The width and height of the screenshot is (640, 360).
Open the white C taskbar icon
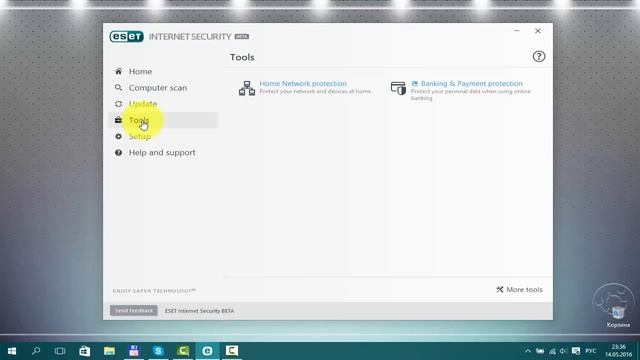pos(232,351)
